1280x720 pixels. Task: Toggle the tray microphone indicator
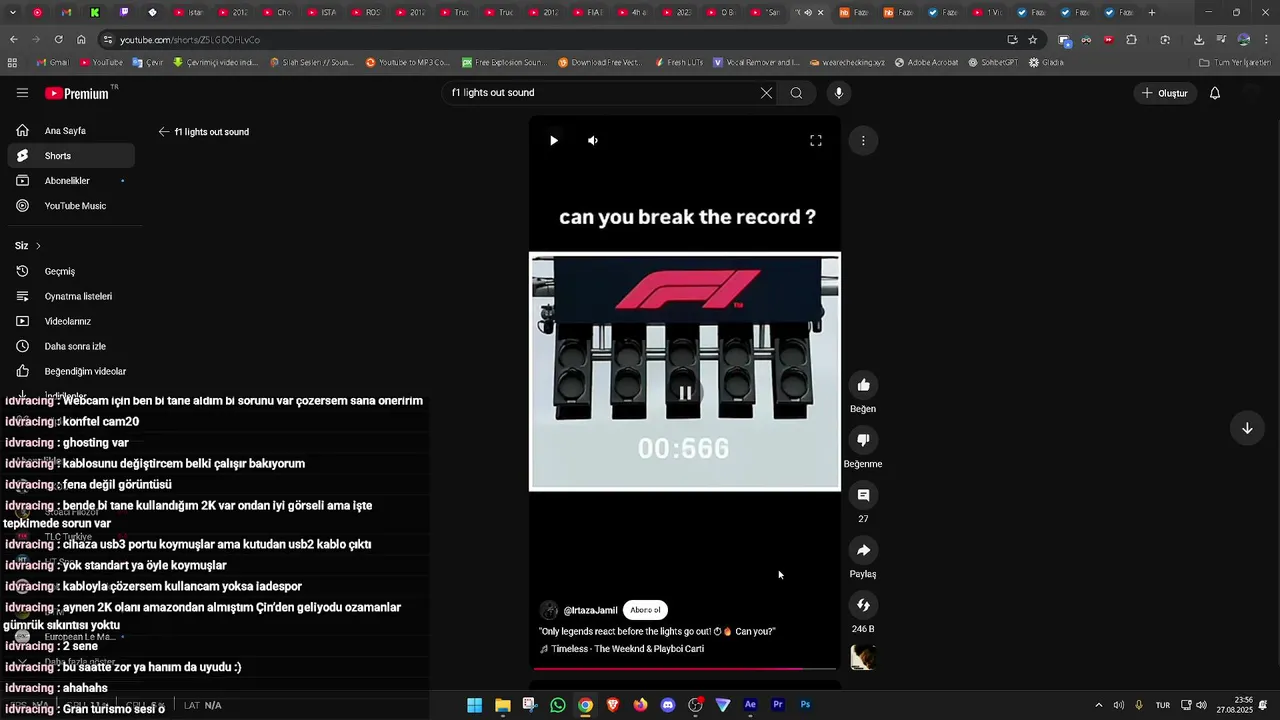click(1139, 705)
